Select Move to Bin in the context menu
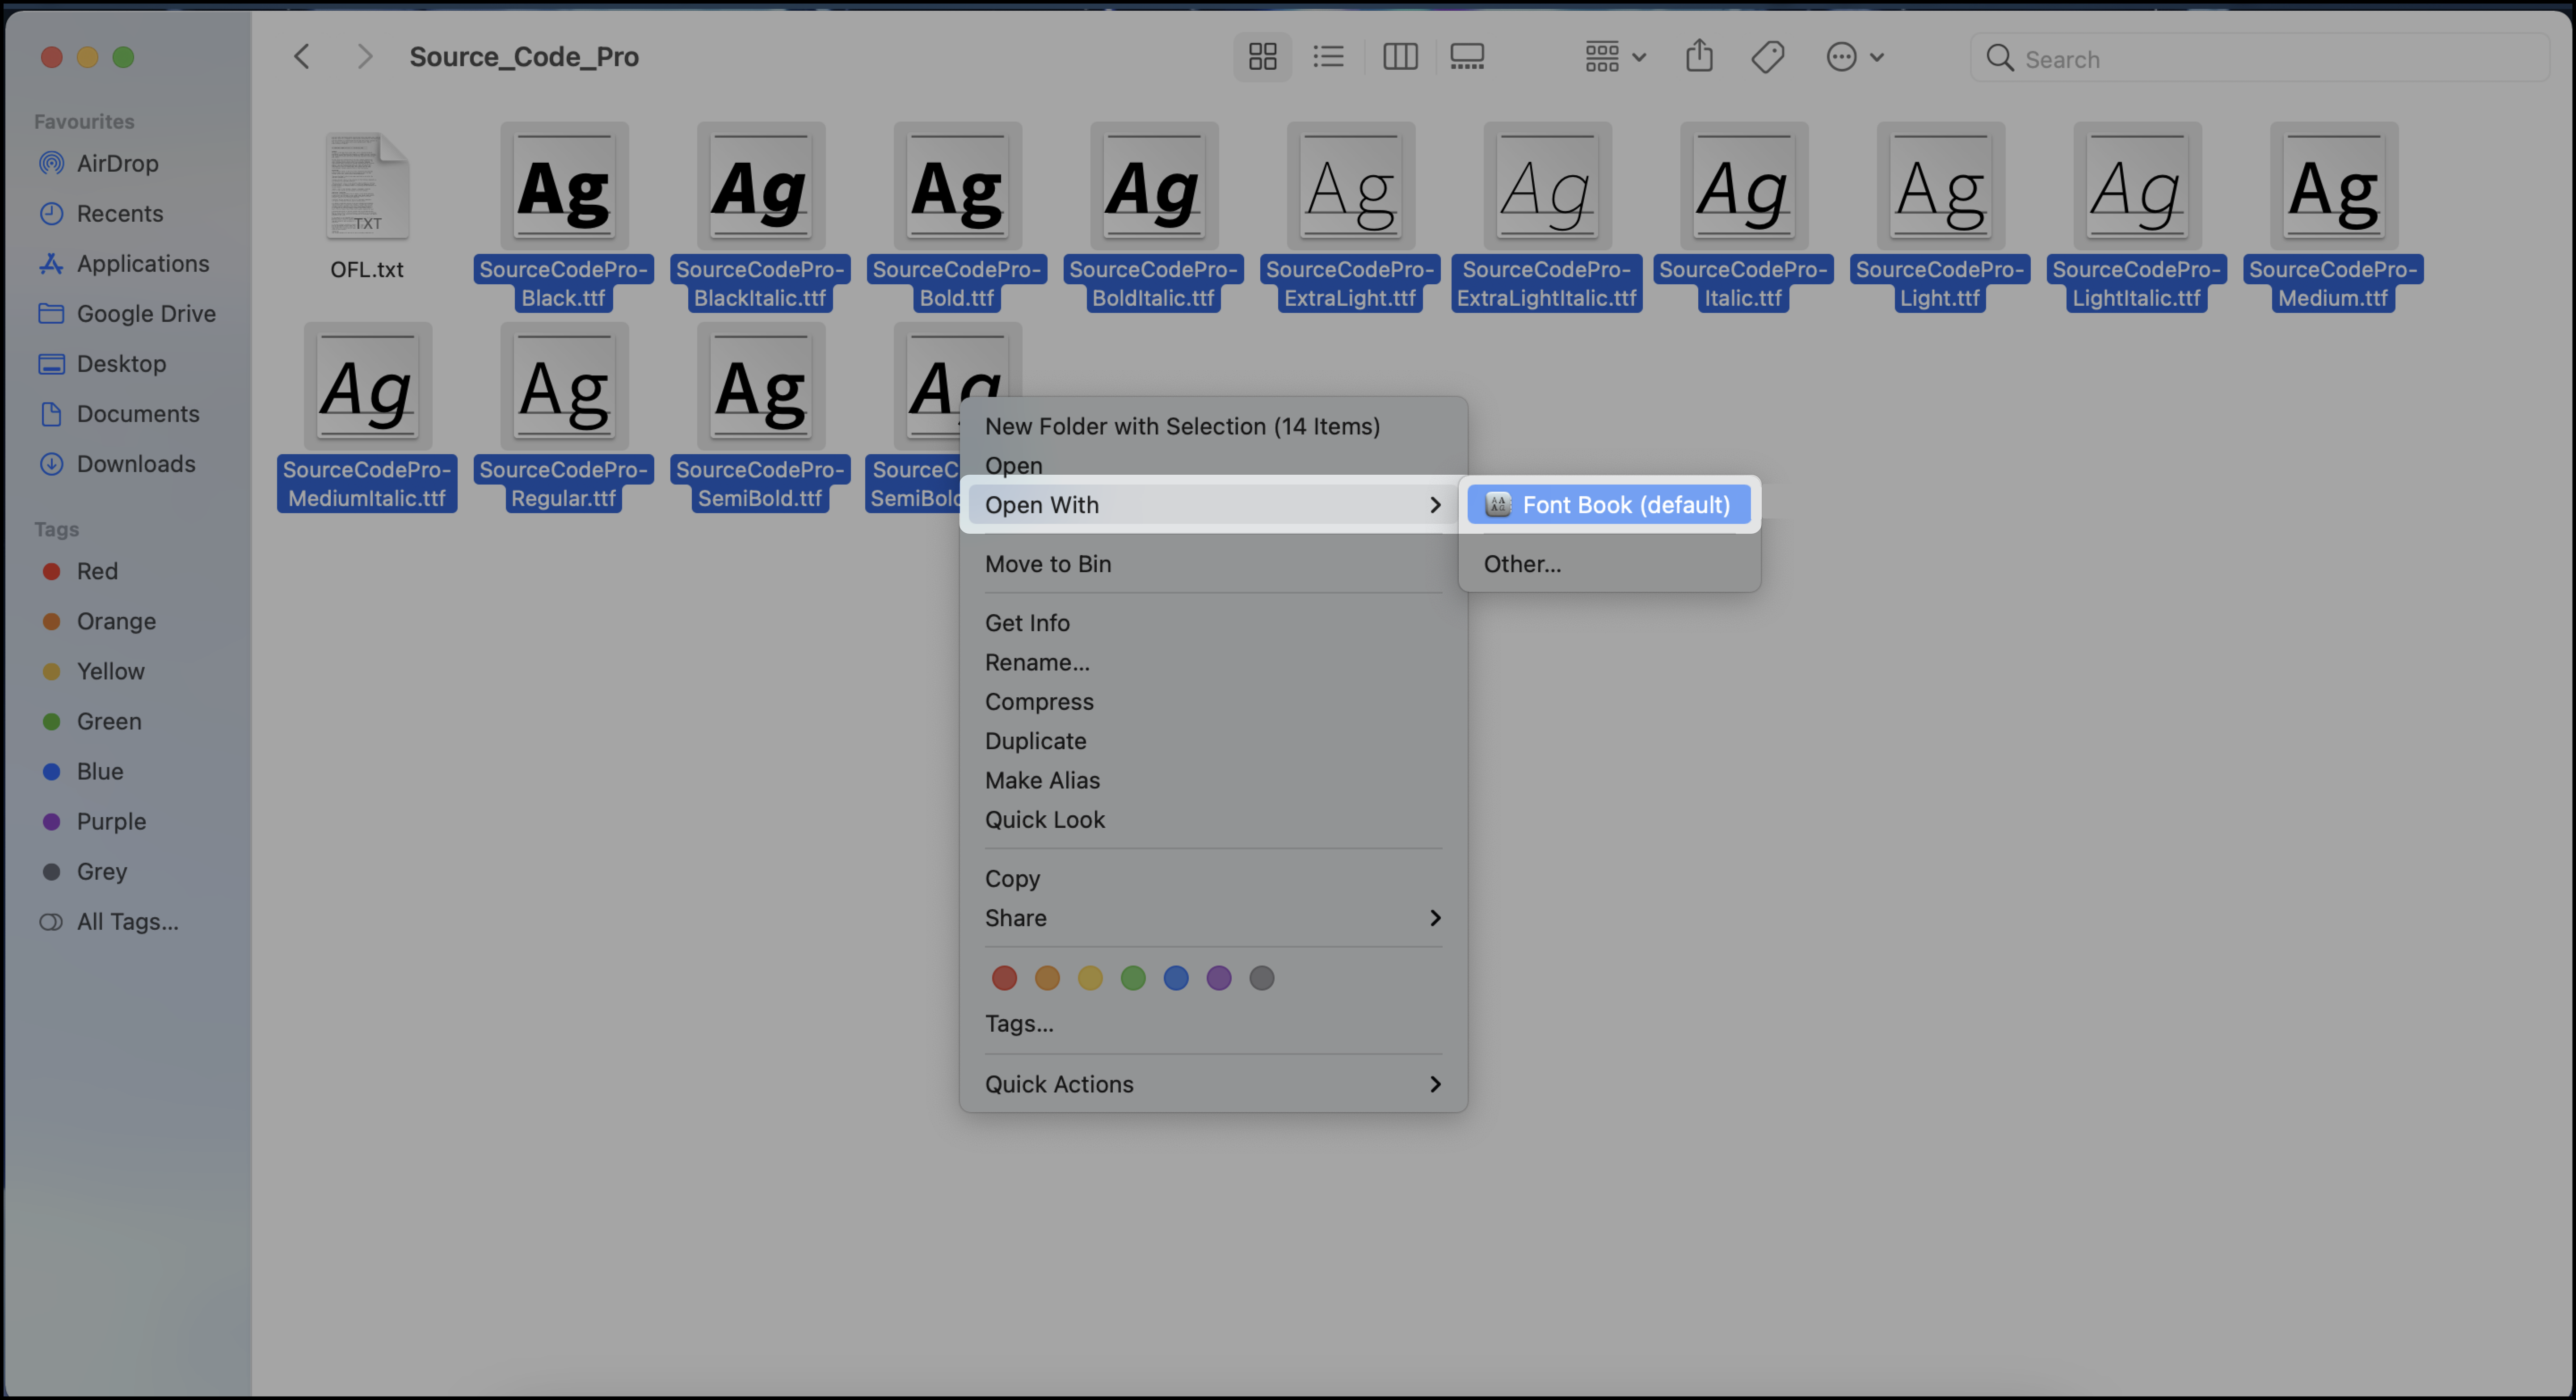The width and height of the screenshot is (2576, 1400). (x=1048, y=564)
